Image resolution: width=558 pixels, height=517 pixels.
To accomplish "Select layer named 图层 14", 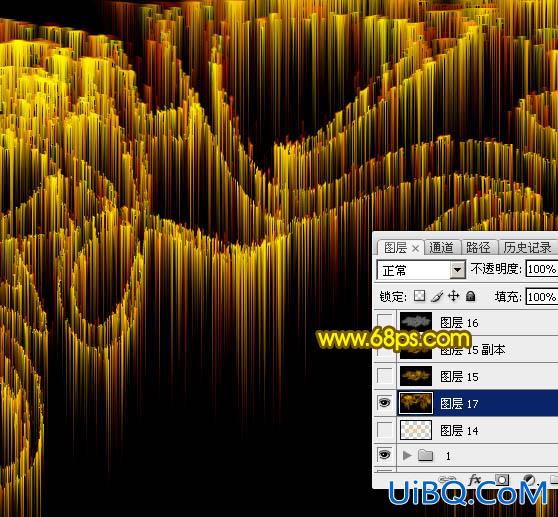I will tap(459, 431).
